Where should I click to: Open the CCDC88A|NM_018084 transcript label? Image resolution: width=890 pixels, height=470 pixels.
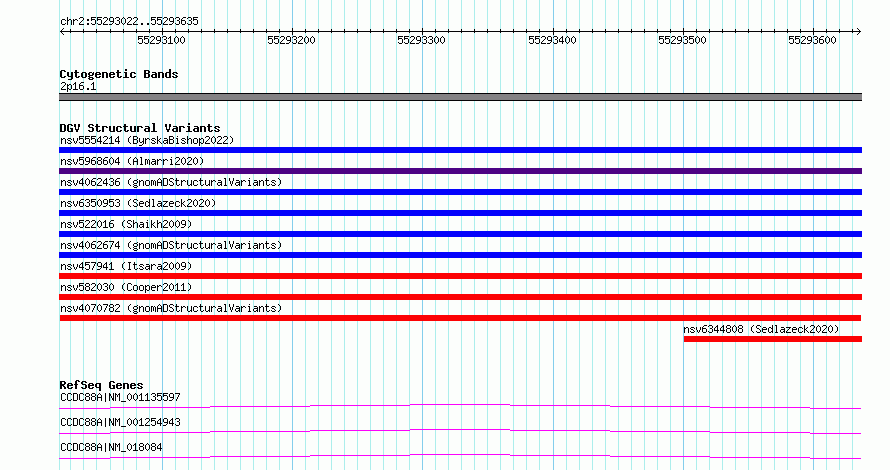(x=111, y=447)
